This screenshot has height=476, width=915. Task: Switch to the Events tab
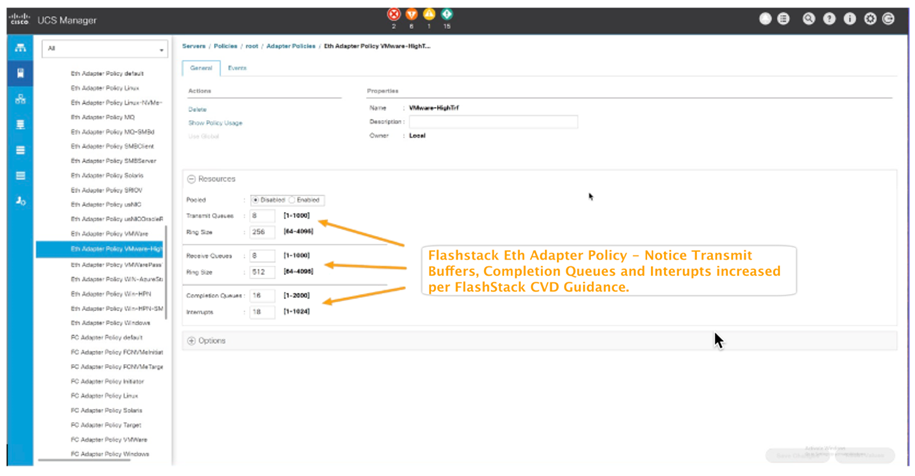tap(237, 68)
